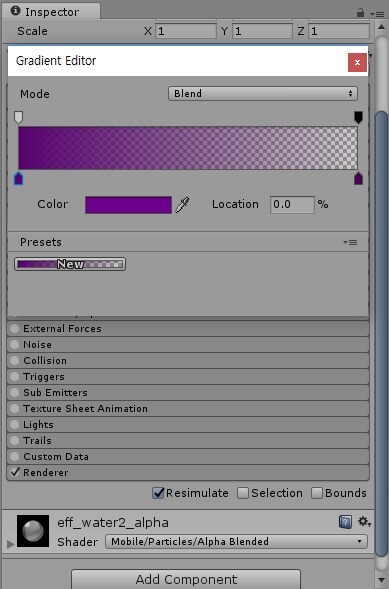Viewport: 389px width, 589px height.
Task: Enable the Noise module circle
Action: (x=14, y=344)
